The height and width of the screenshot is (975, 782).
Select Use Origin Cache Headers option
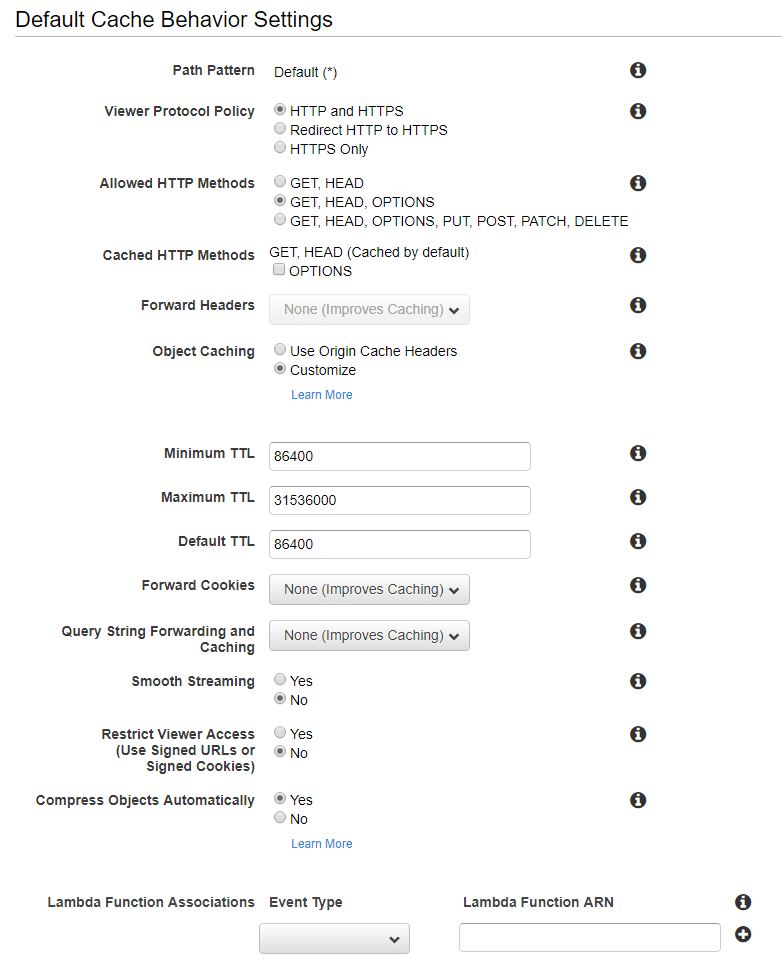tap(280, 350)
